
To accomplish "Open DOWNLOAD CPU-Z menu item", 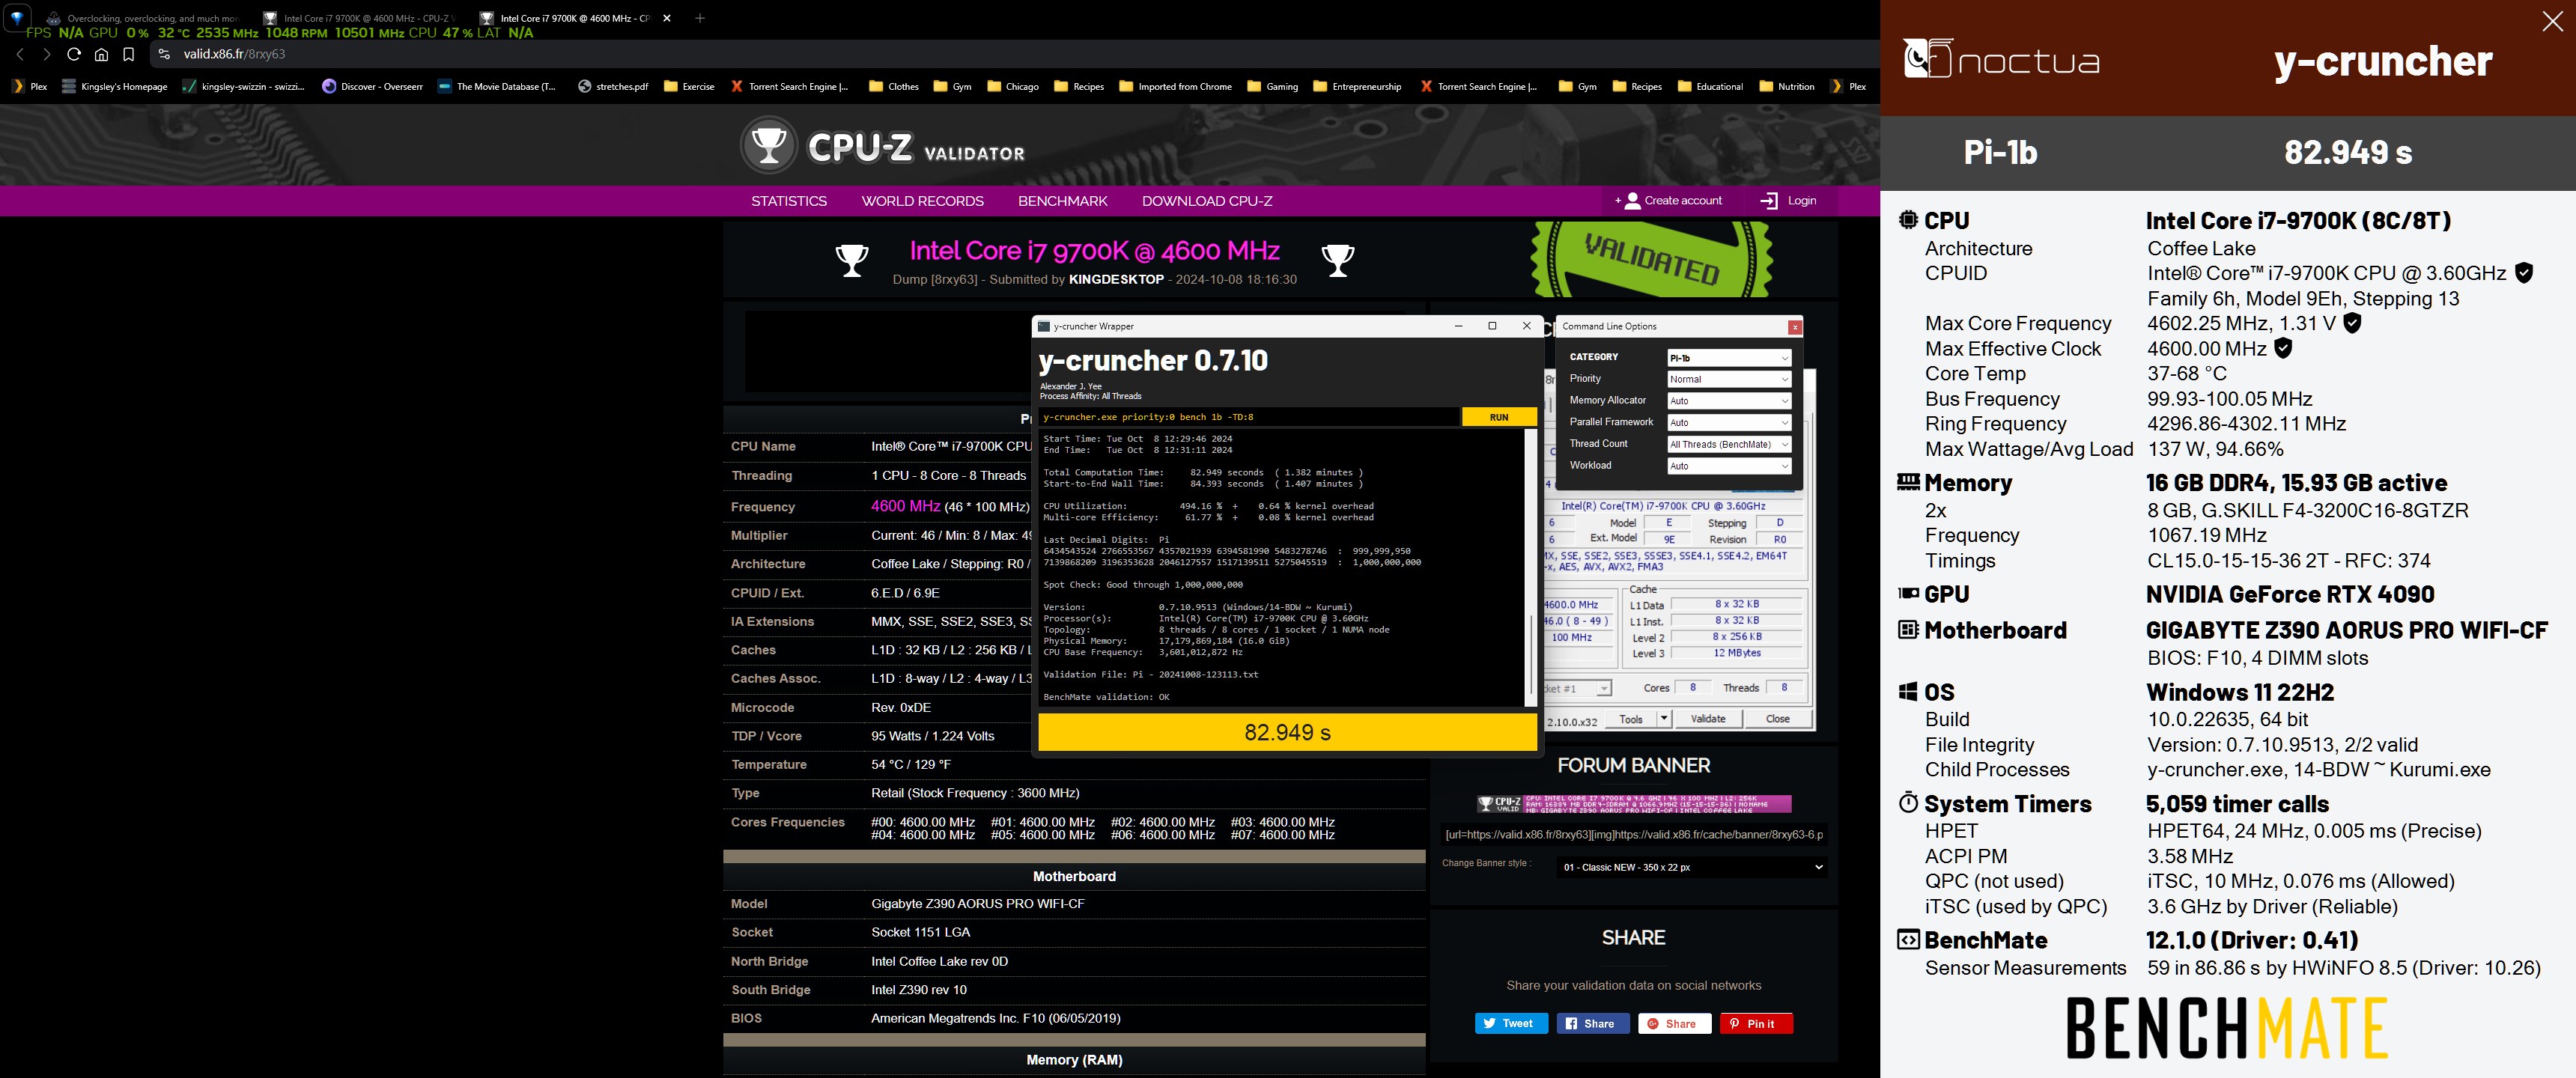I will pyautogui.click(x=1207, y=201).
